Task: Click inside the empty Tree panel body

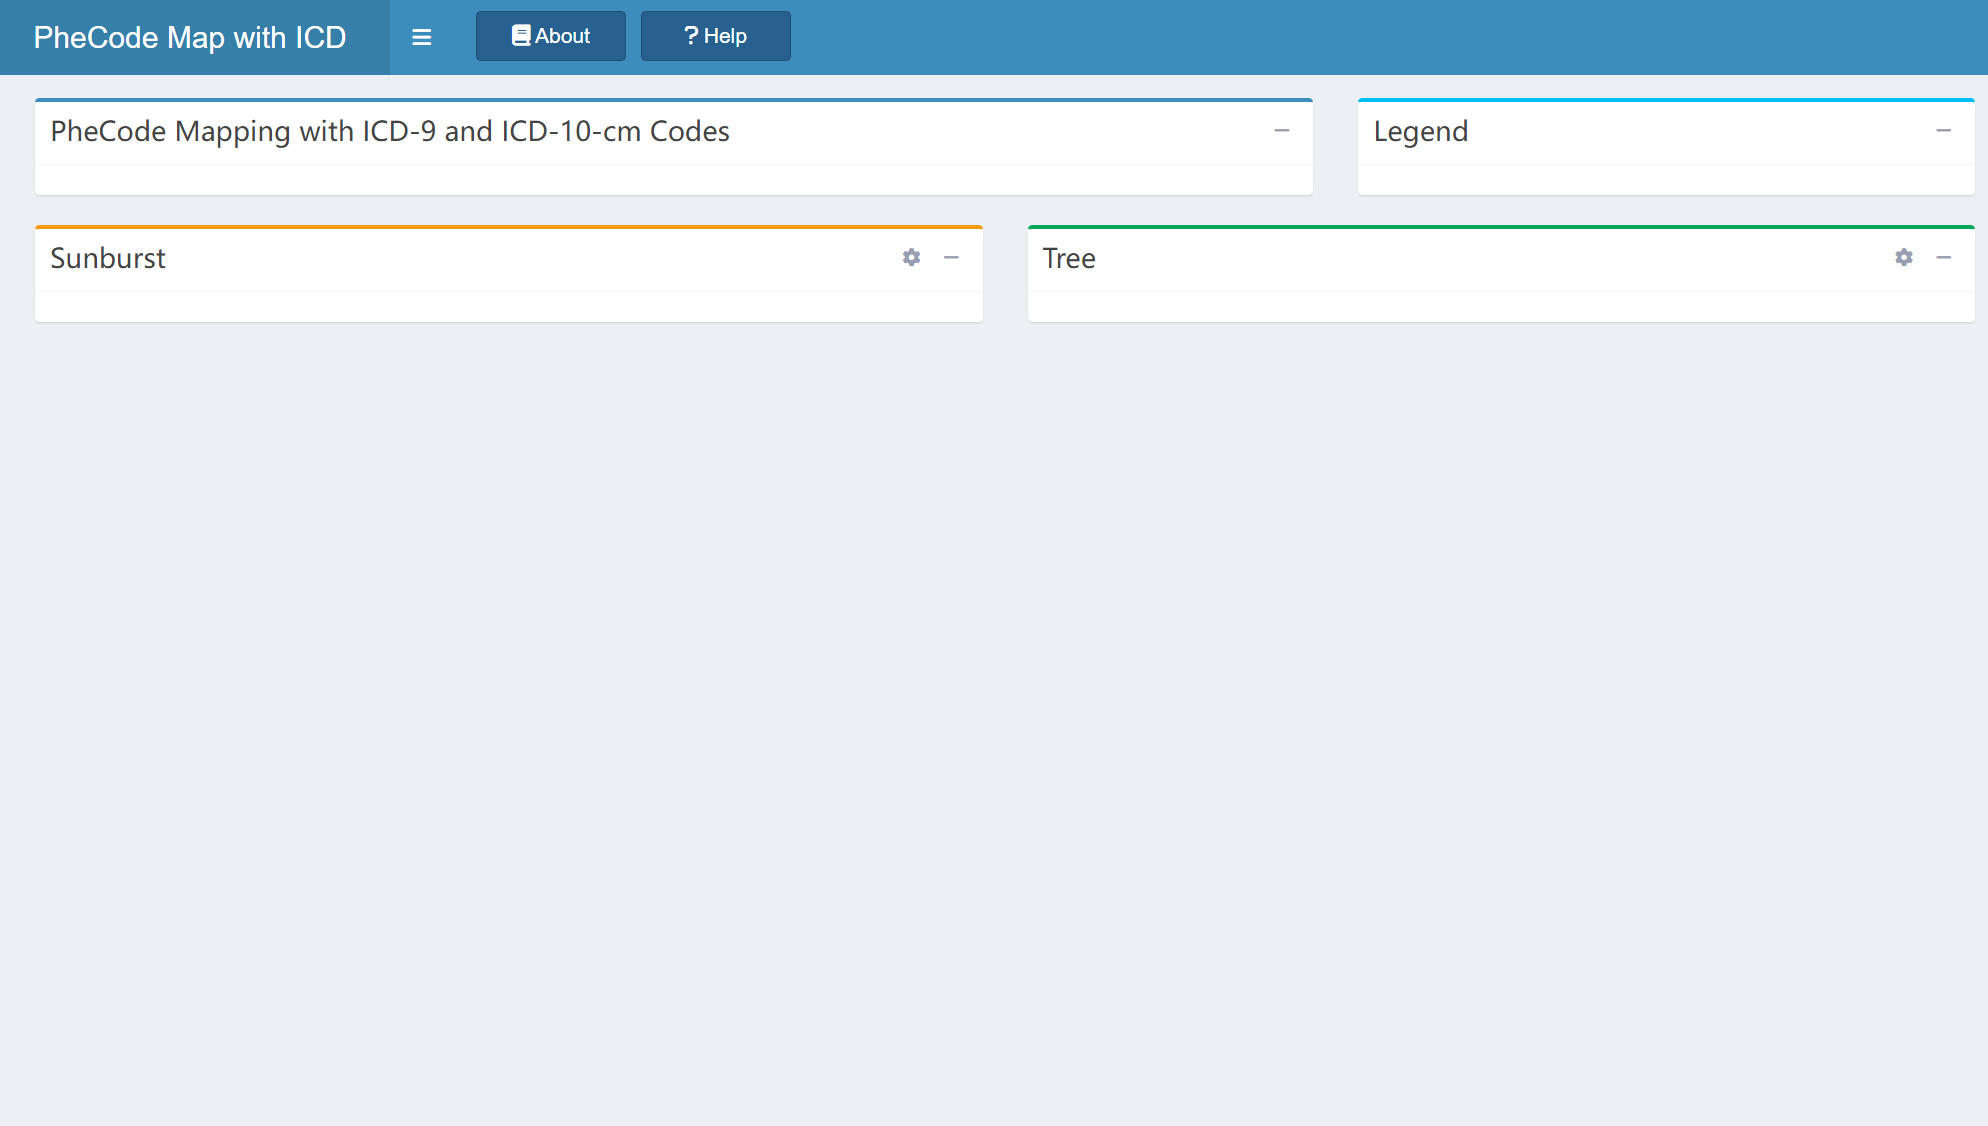Action: 1500,307
